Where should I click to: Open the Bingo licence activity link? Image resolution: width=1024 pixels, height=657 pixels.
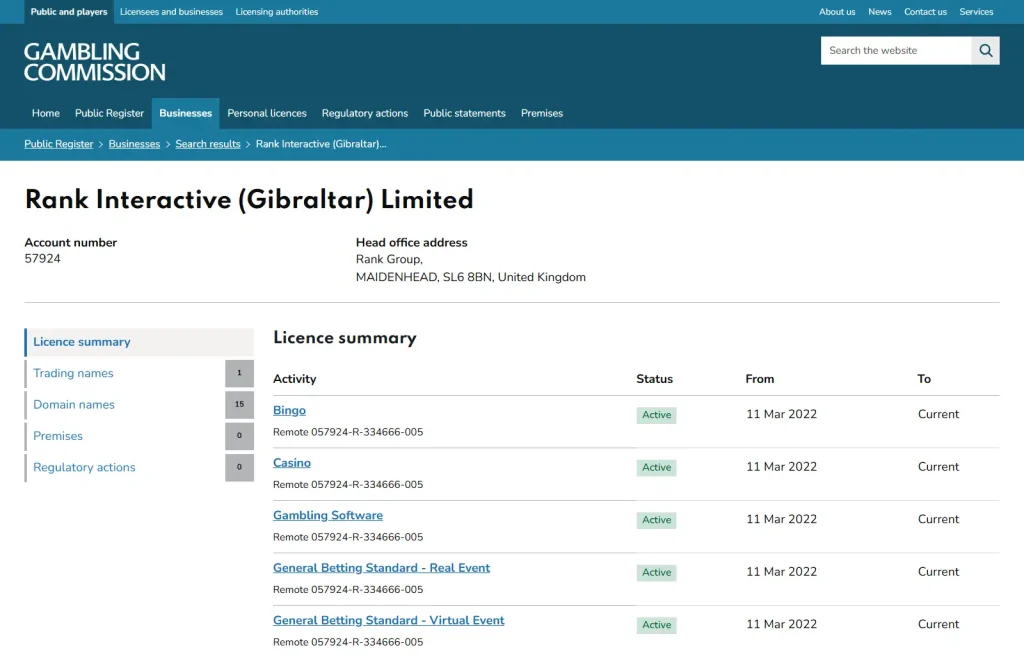point(289,410)
